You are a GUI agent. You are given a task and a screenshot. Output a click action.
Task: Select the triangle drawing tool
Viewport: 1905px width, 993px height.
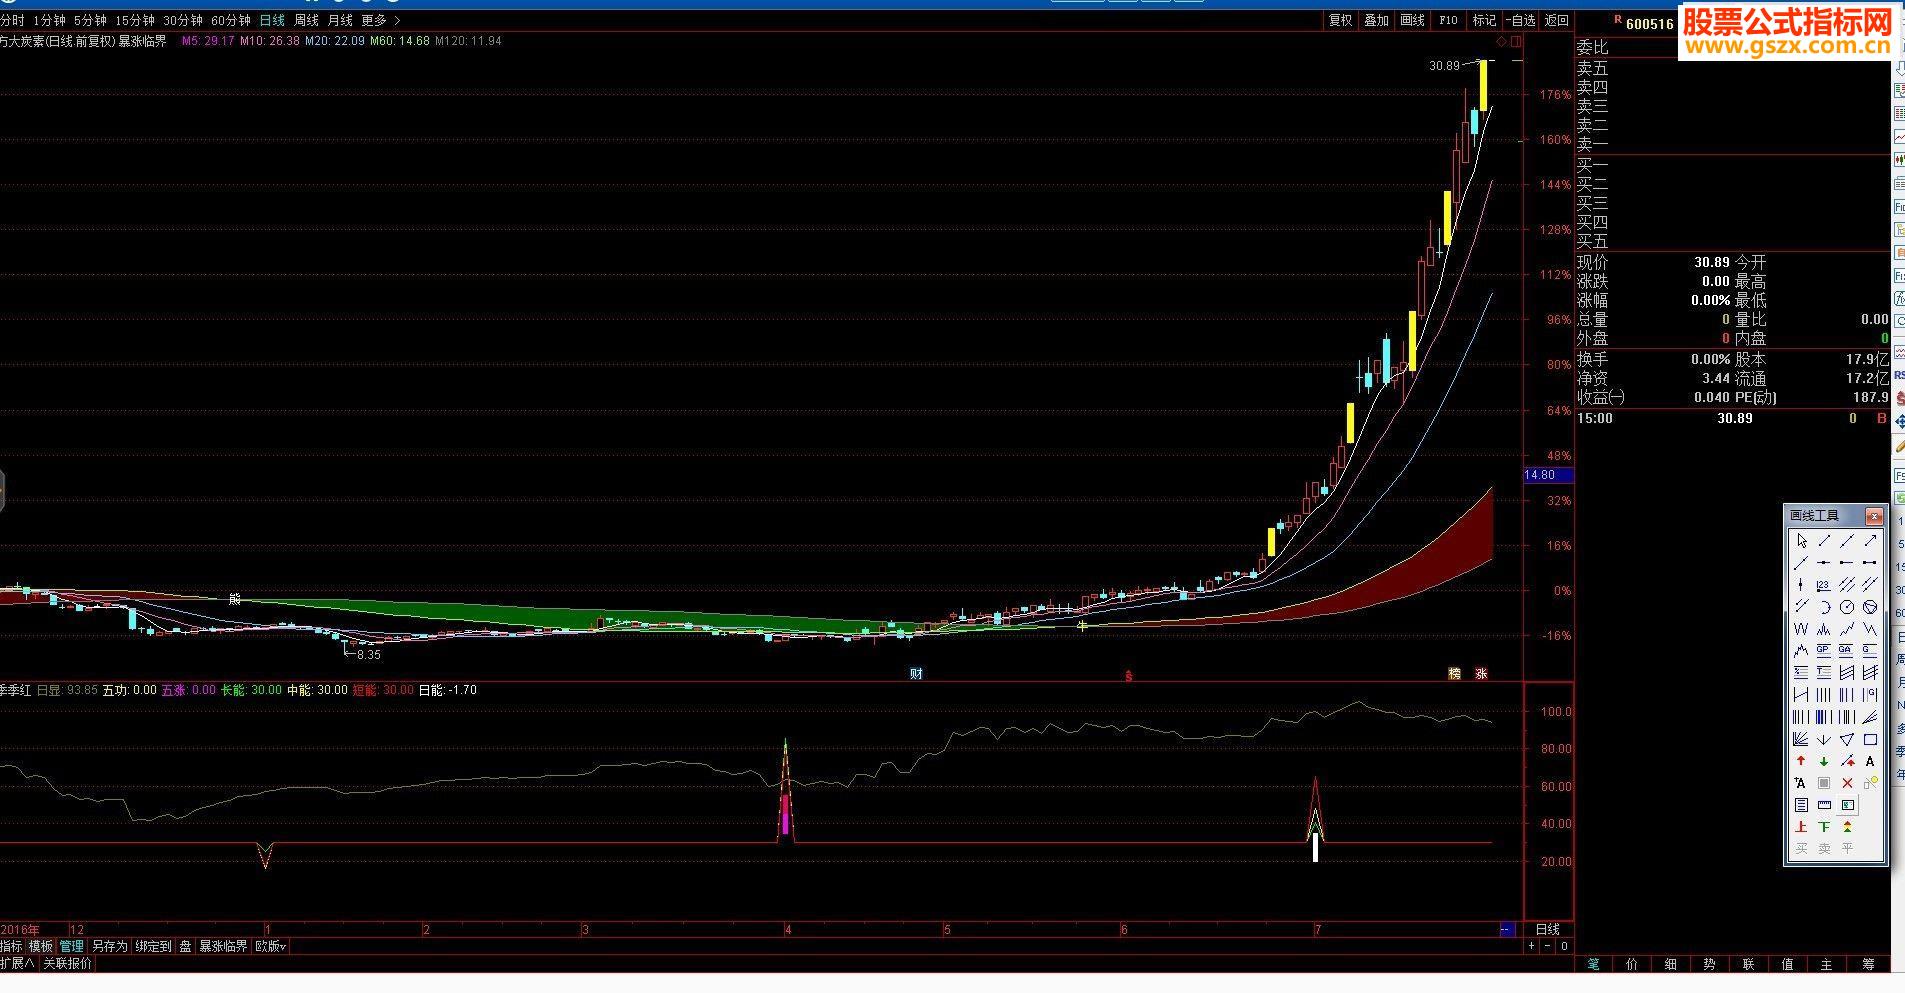1847,740
